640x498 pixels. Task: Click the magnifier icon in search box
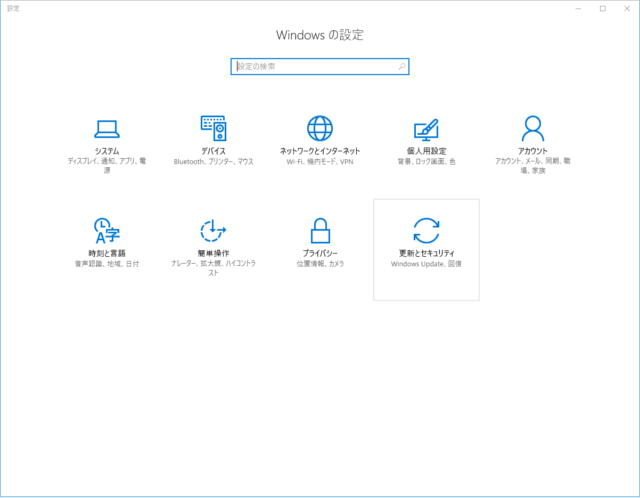[x=402, y=67]
